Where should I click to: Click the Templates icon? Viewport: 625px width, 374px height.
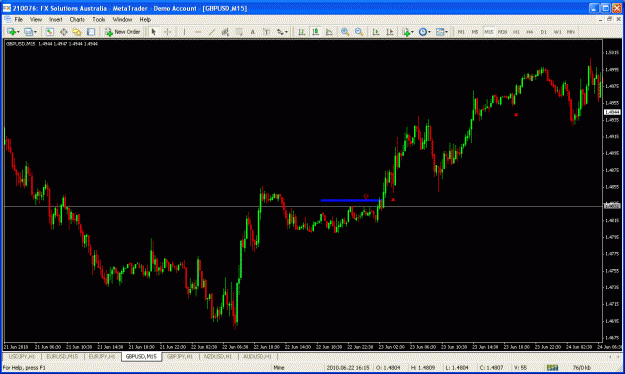tap(440, 32)
